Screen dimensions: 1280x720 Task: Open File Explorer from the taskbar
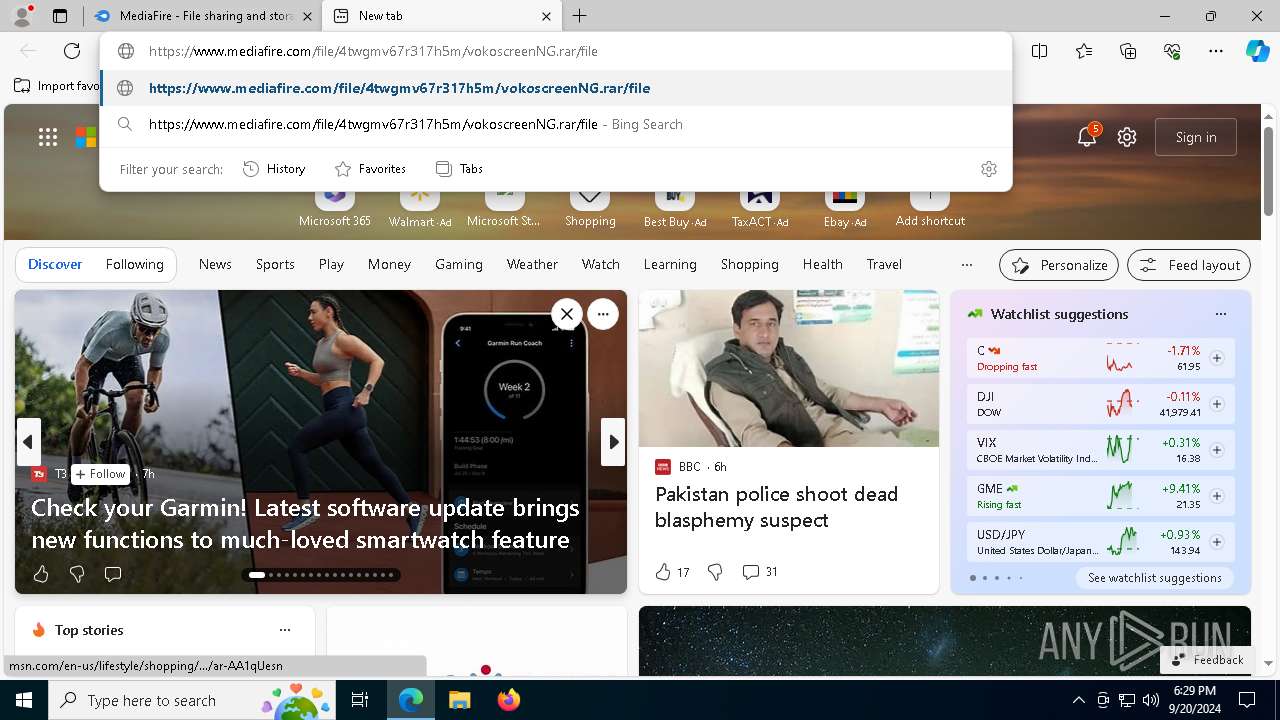459,700
